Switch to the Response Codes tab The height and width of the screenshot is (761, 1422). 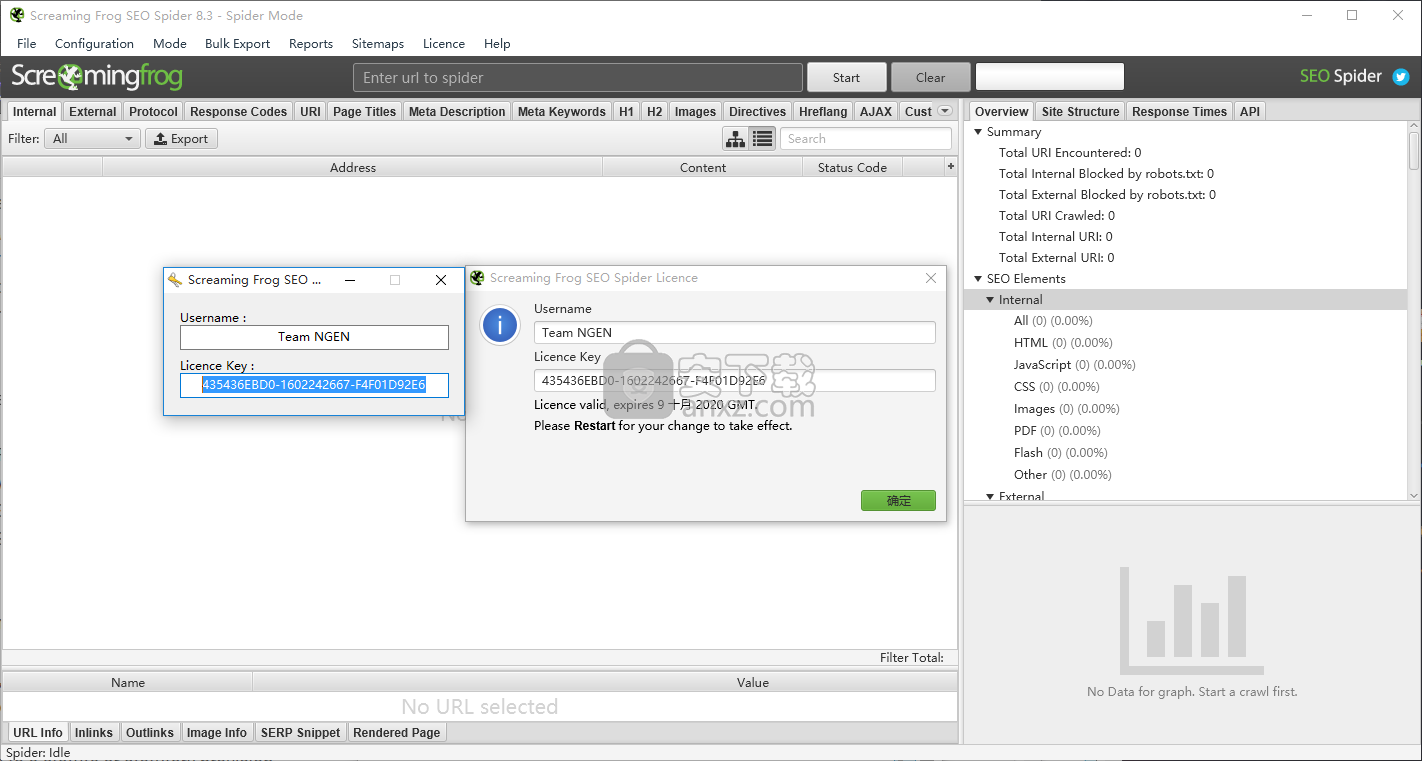(238, 112)
